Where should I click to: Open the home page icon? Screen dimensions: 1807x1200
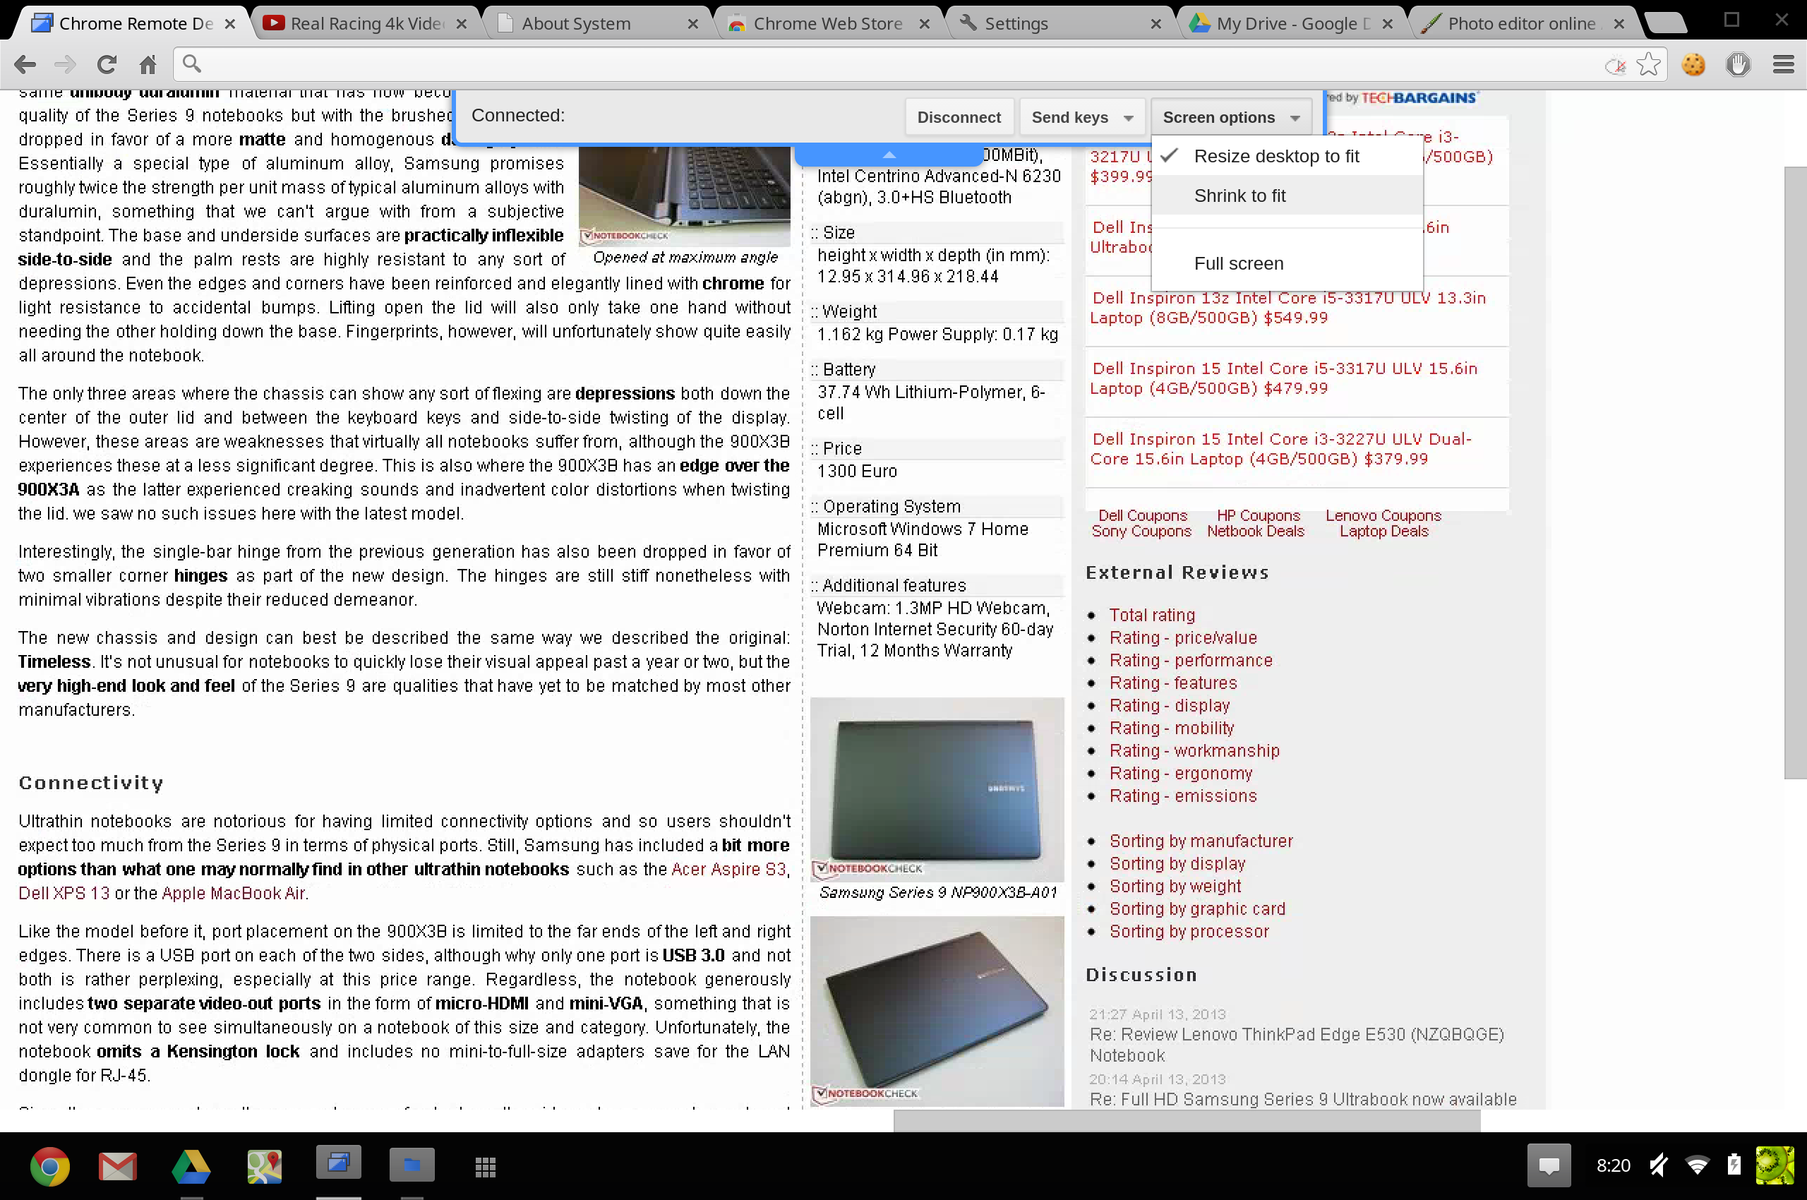click(x=147, y=65)
